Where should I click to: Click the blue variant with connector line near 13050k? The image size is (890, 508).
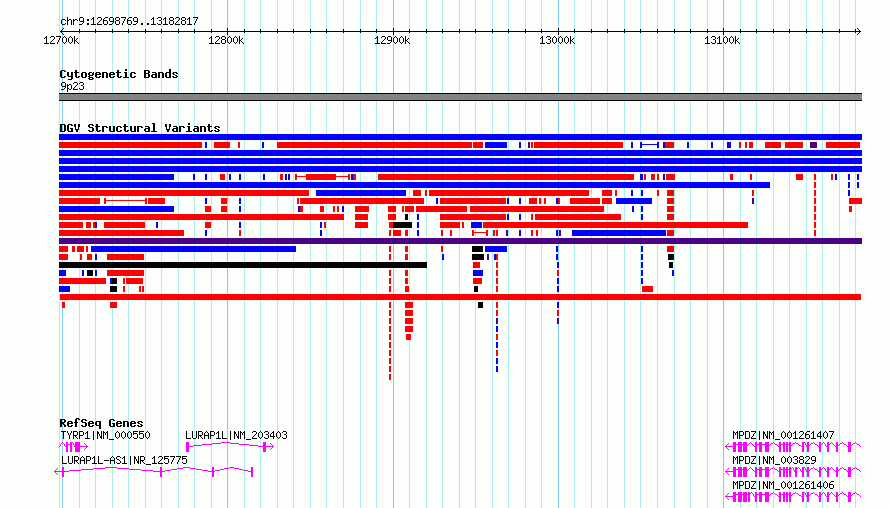(x=649, y=145)
